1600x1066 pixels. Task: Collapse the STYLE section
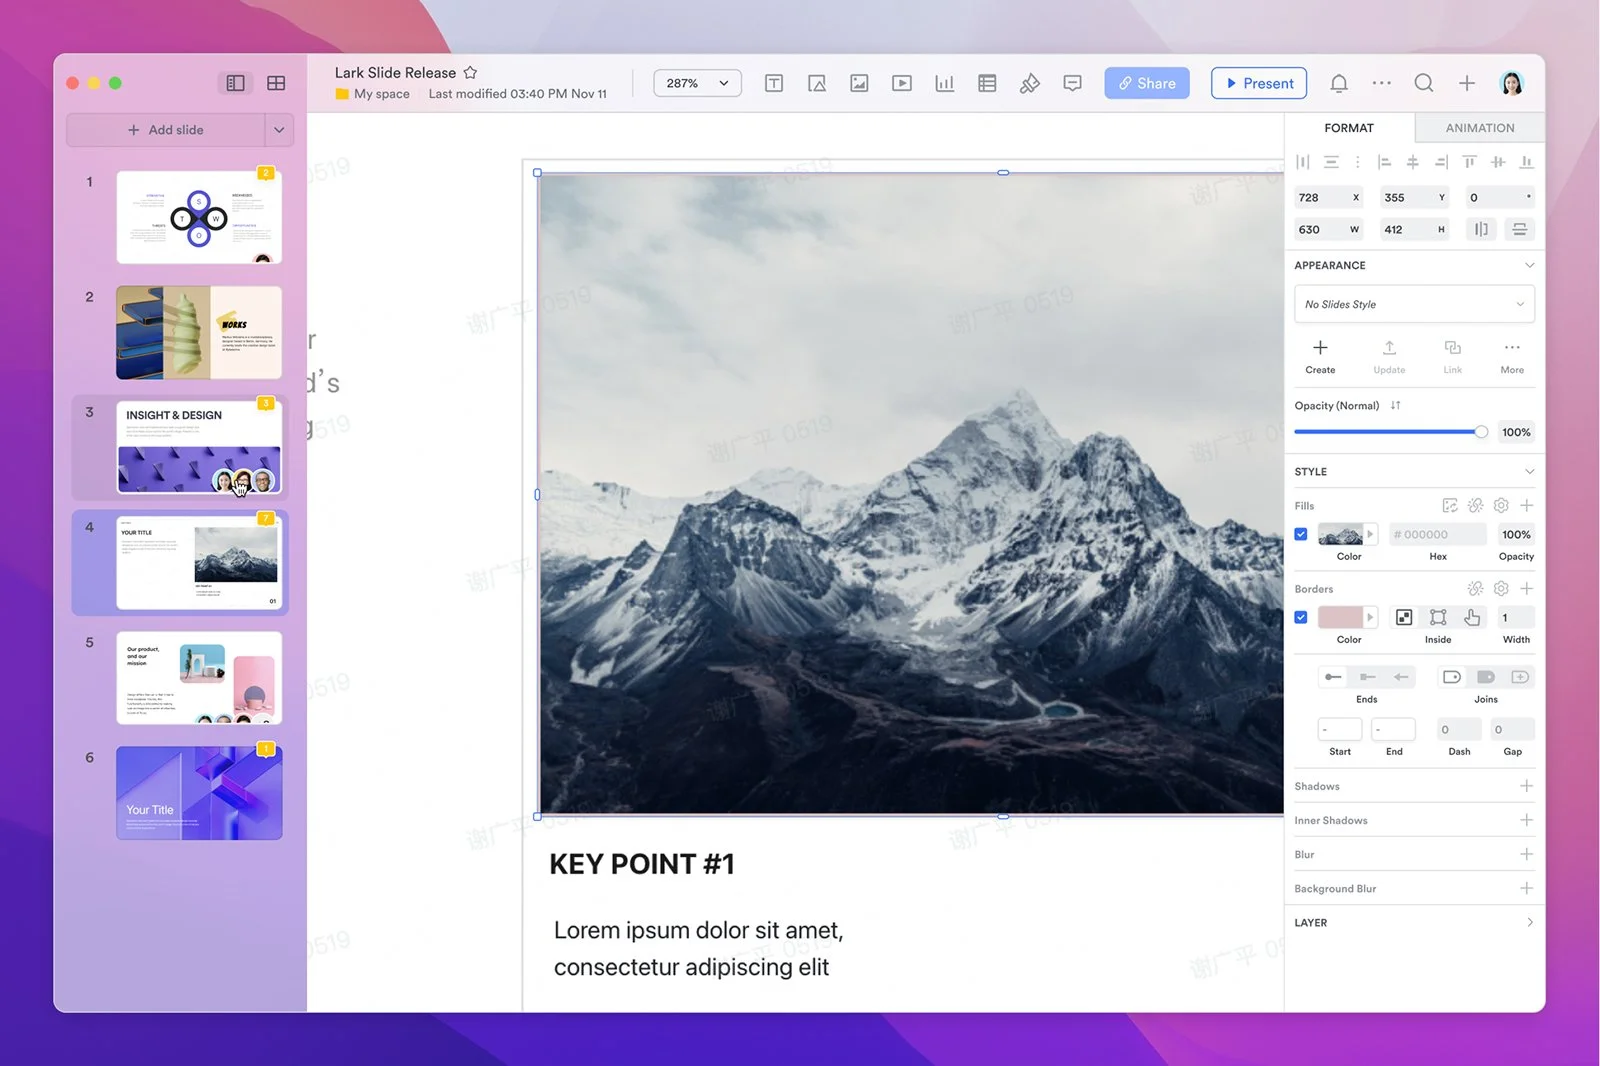click(x=1529, y=472)
